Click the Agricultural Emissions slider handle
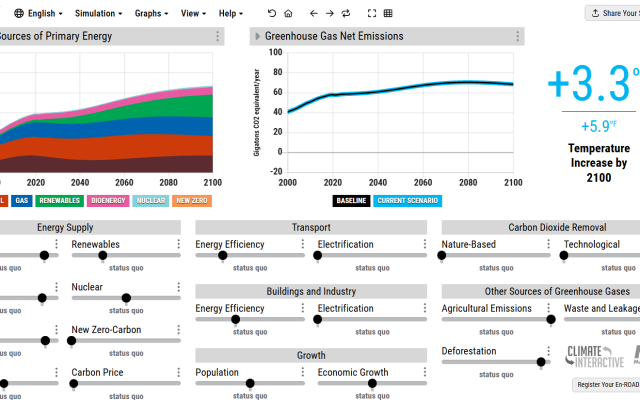Viewport: 640px width, 400px height. point(551,319)
